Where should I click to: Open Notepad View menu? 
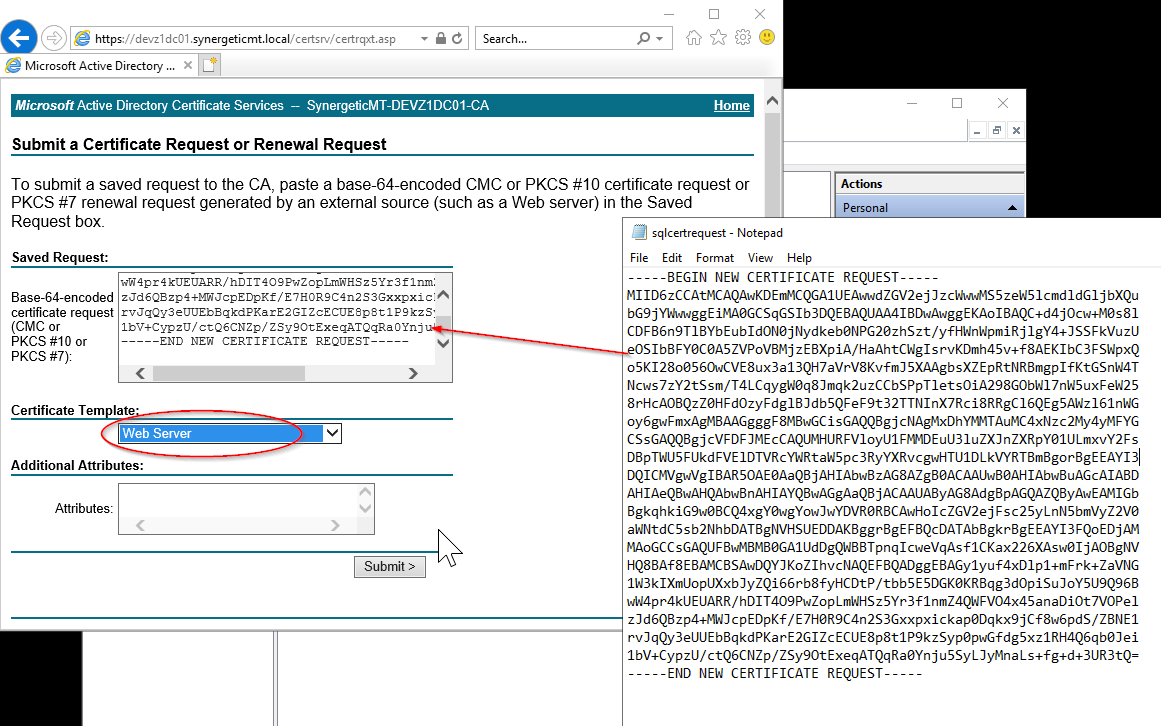pos(760,258)
